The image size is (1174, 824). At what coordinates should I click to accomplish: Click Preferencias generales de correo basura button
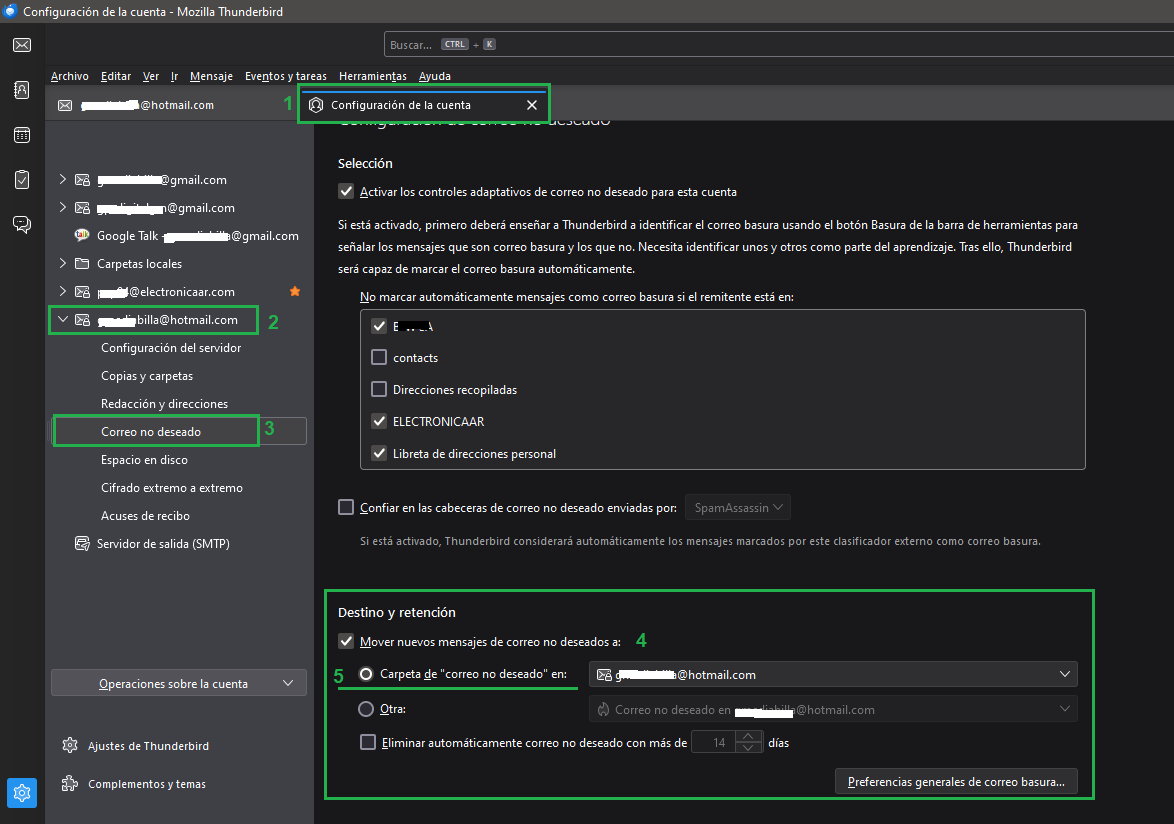coord(956,781)
